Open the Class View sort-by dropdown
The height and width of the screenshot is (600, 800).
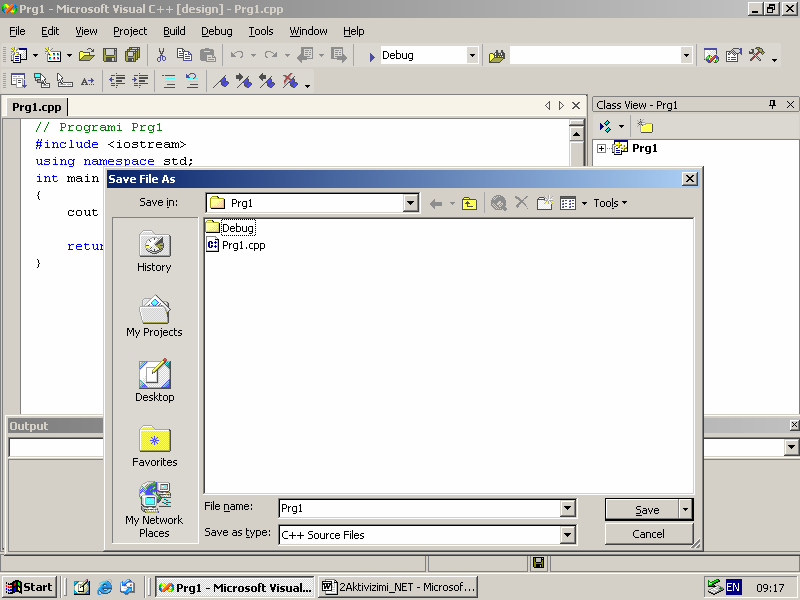(x=621, y=126)
